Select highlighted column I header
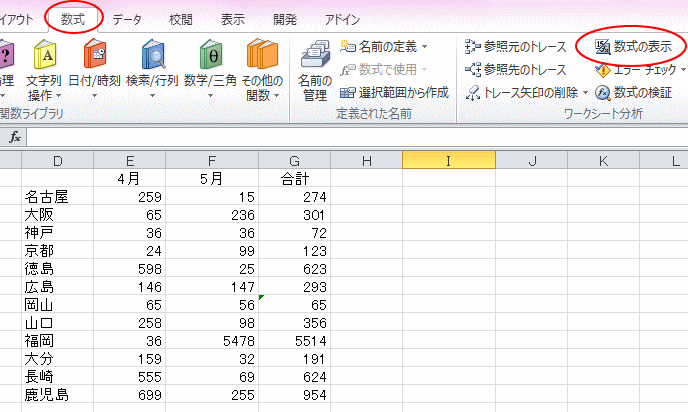Screen dimensions: 688x412 (449, 161)
